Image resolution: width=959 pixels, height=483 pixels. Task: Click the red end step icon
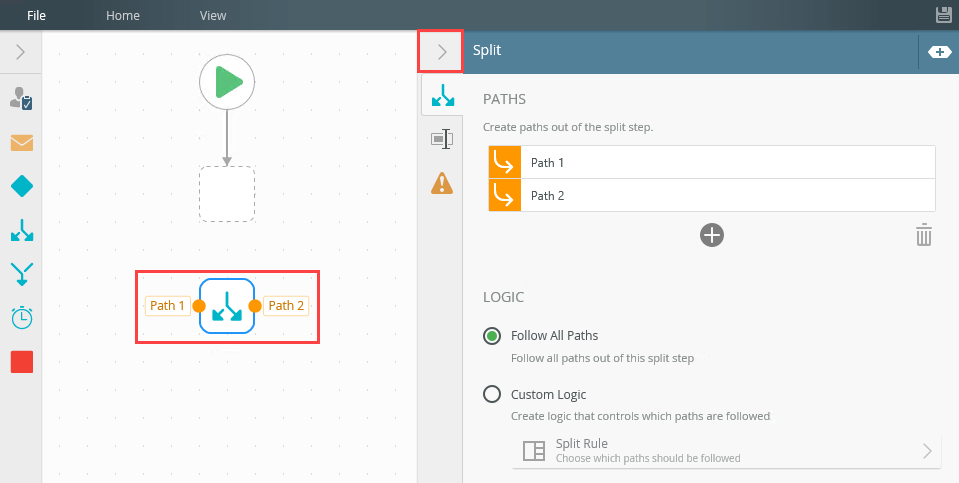click(x=21, y=361)
